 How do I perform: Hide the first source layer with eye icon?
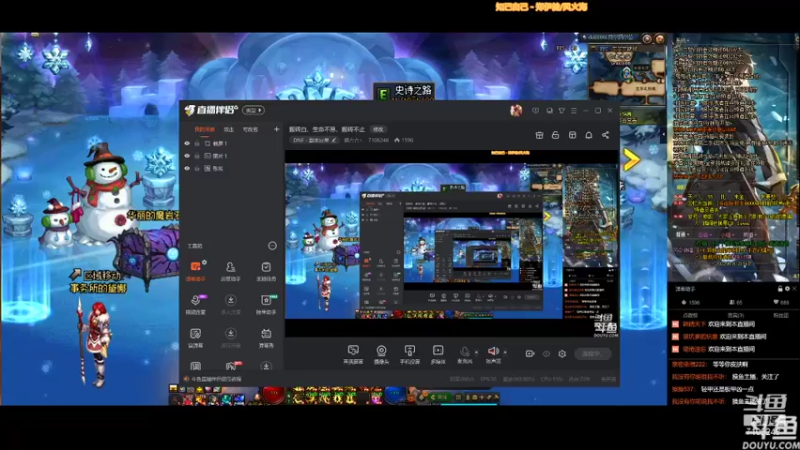point(187,144)
